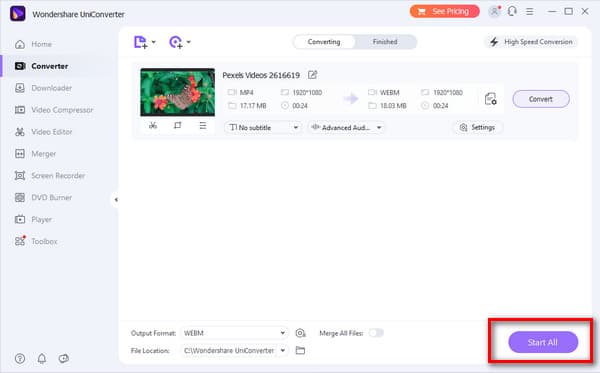Viewport: 600px width, 373px height.
Task: Open the Merger section
Action: click(35, 154)
